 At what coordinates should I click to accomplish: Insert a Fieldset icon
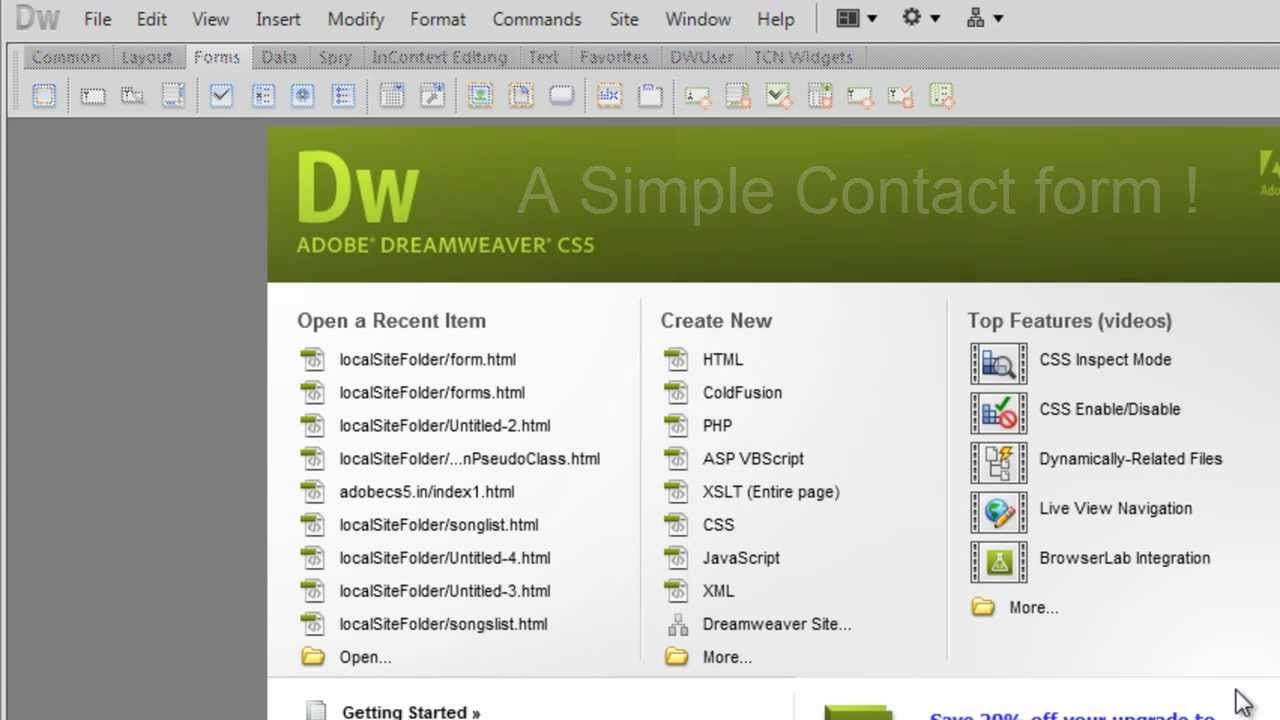pyautogui.click(x=651, y=96)
